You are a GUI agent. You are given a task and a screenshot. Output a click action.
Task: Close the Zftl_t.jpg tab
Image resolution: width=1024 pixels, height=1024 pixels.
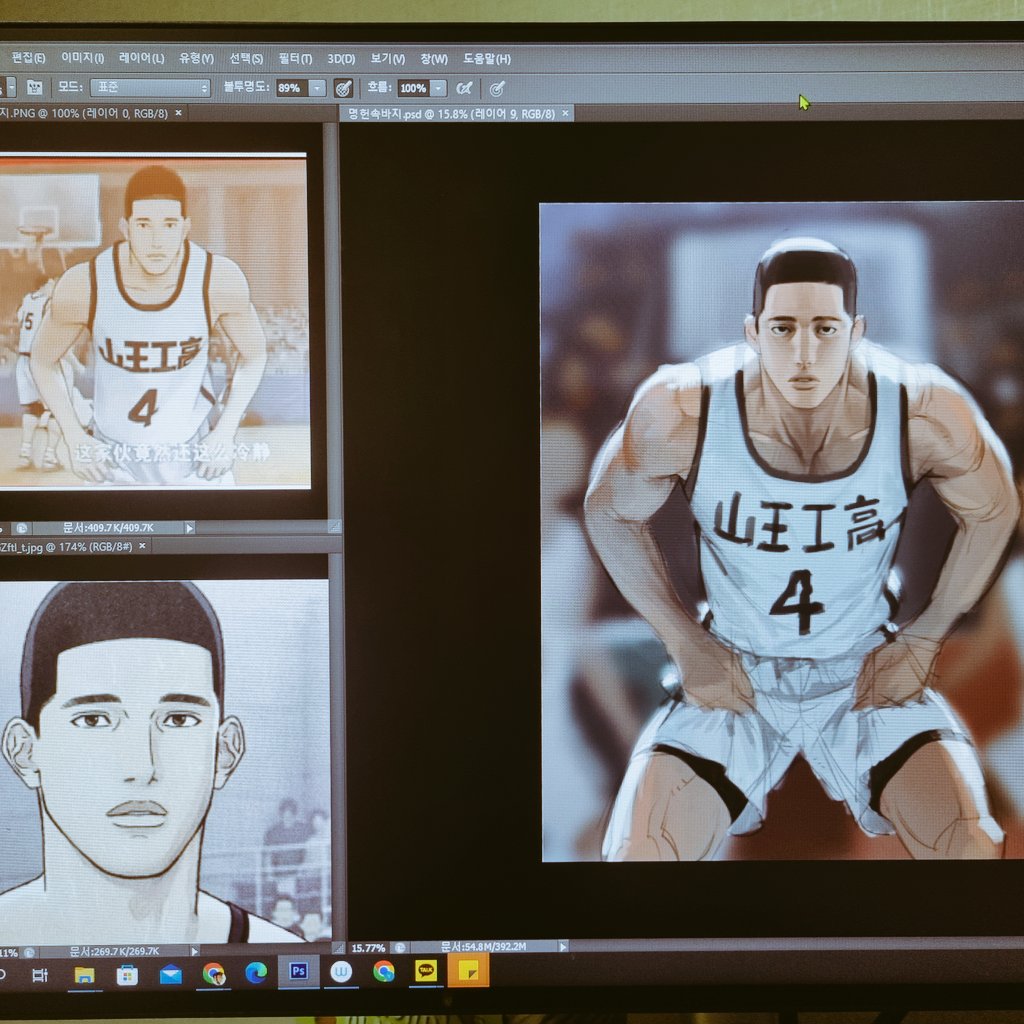pos(142,546)
